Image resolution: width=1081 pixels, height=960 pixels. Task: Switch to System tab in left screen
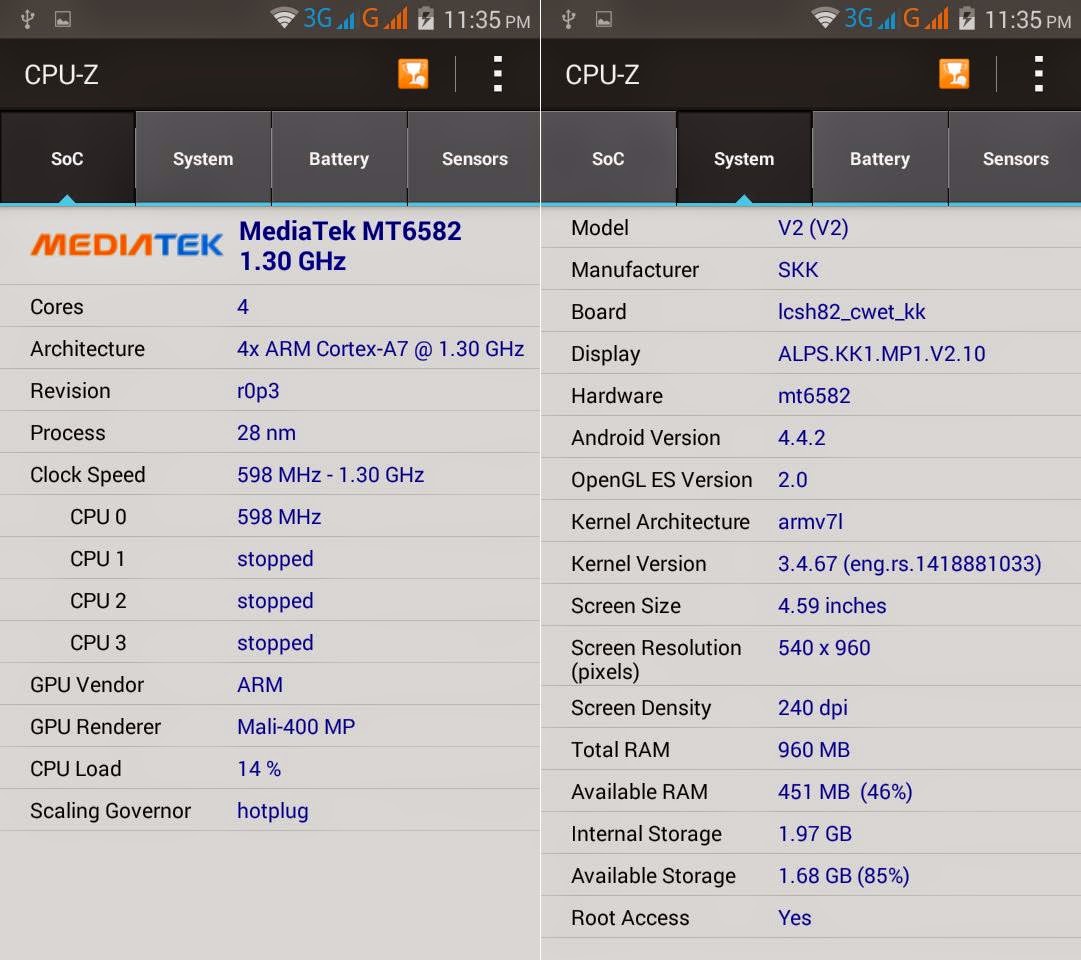[x=203, y=159]
